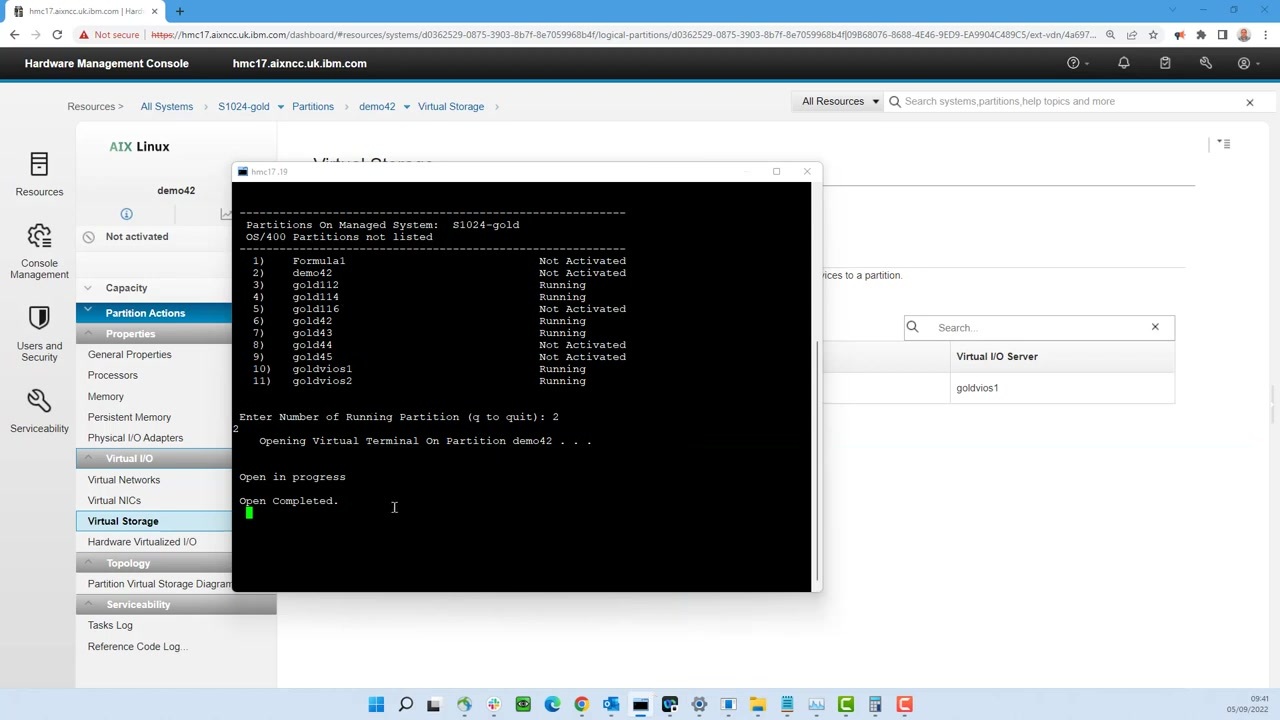Clear the Virtual Storage table search
The width and height of the screenshot is (1280, 720).
[x=1155, y=327]
